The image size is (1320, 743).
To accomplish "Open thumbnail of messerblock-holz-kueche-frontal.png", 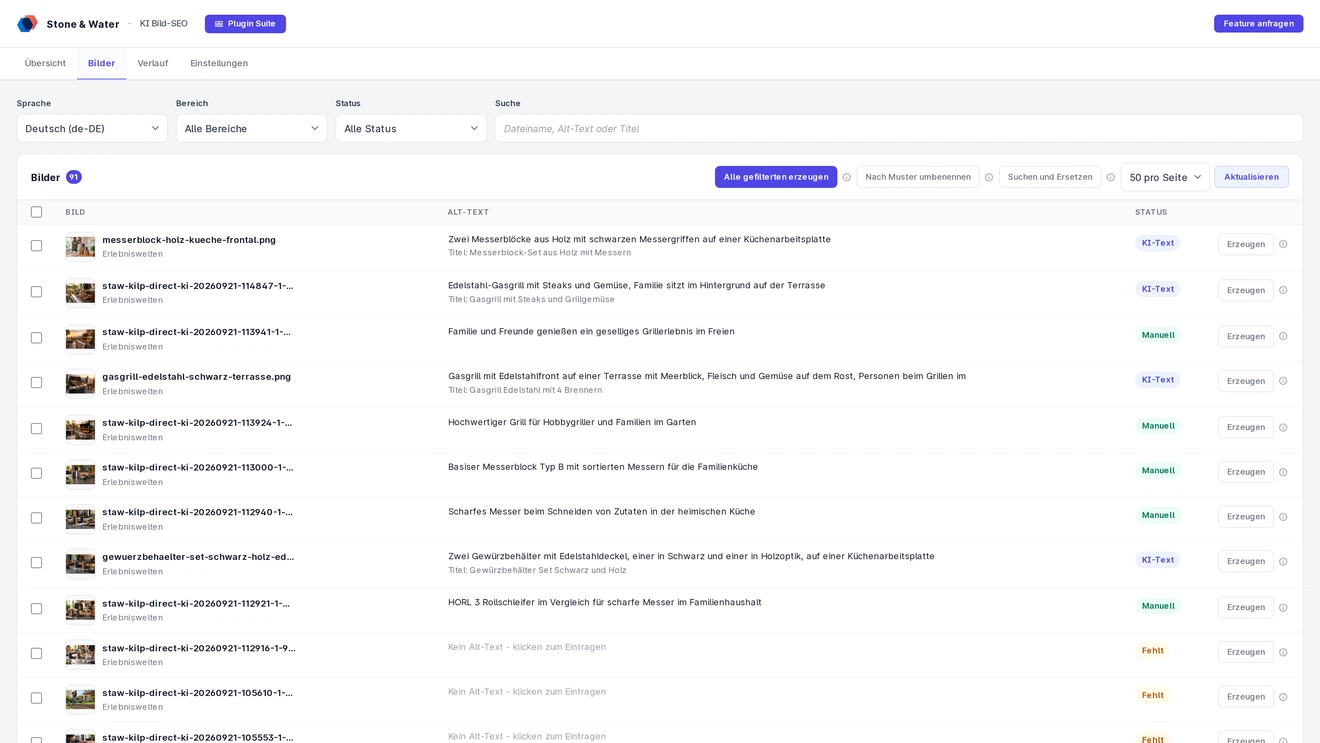I will tap(80, 246).
